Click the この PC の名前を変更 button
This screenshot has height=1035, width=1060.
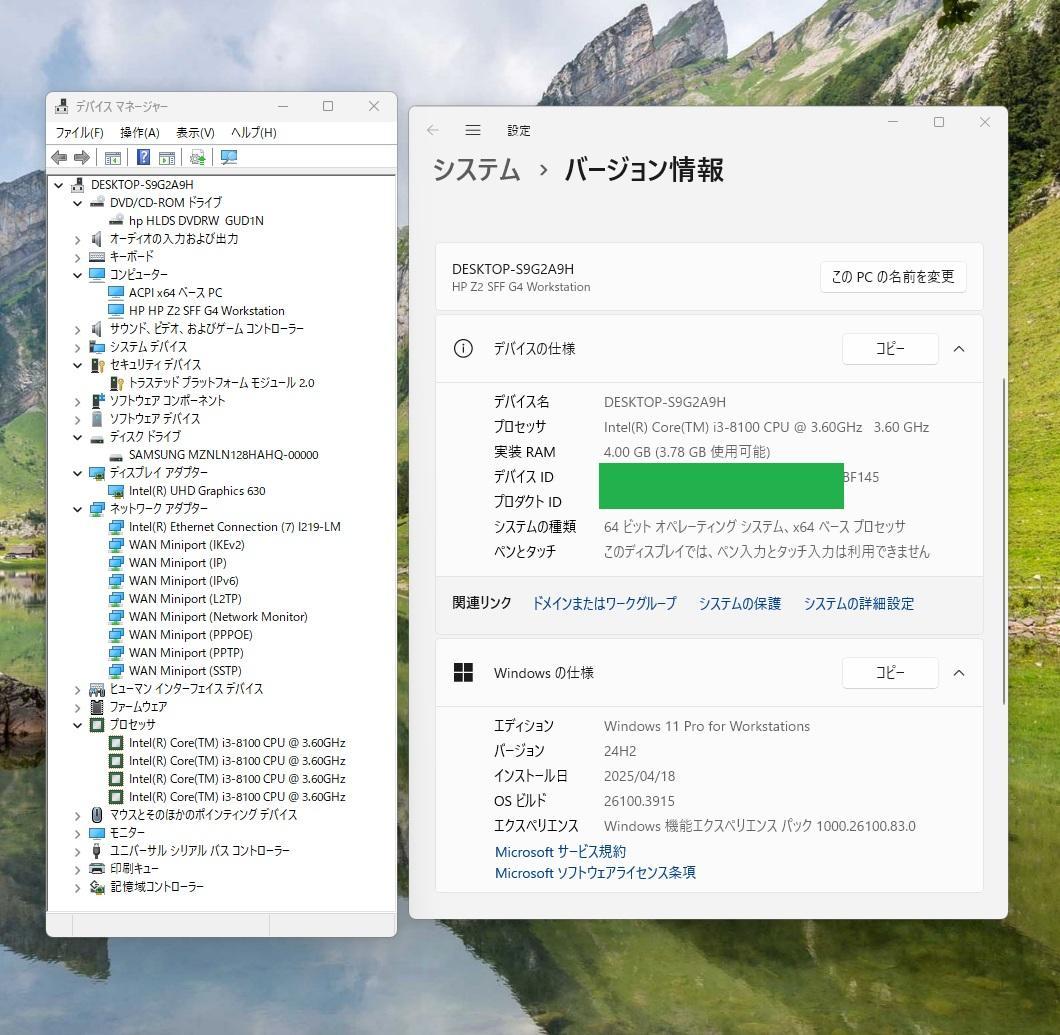pos(892,277)
